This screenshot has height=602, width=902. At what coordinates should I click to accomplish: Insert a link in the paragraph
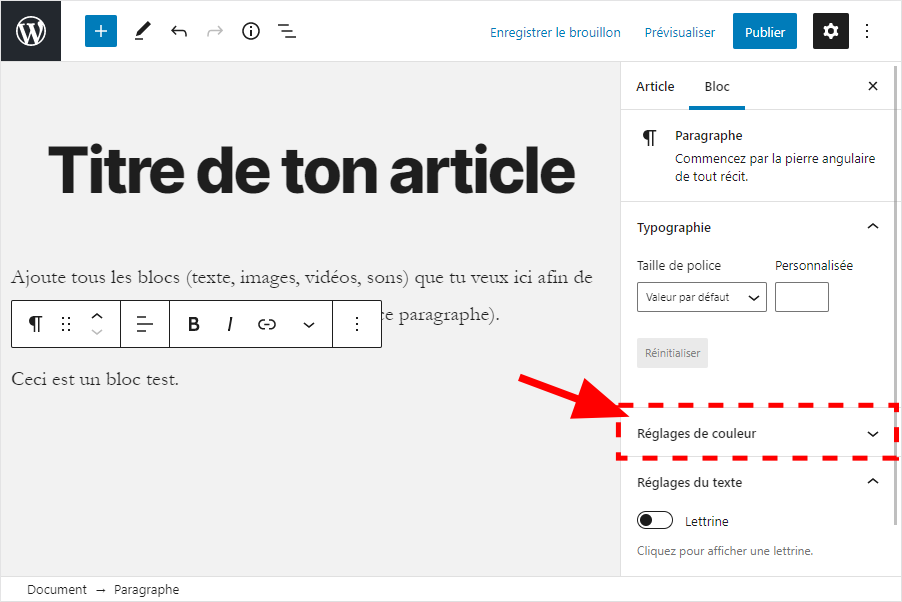tap(267, 324)
